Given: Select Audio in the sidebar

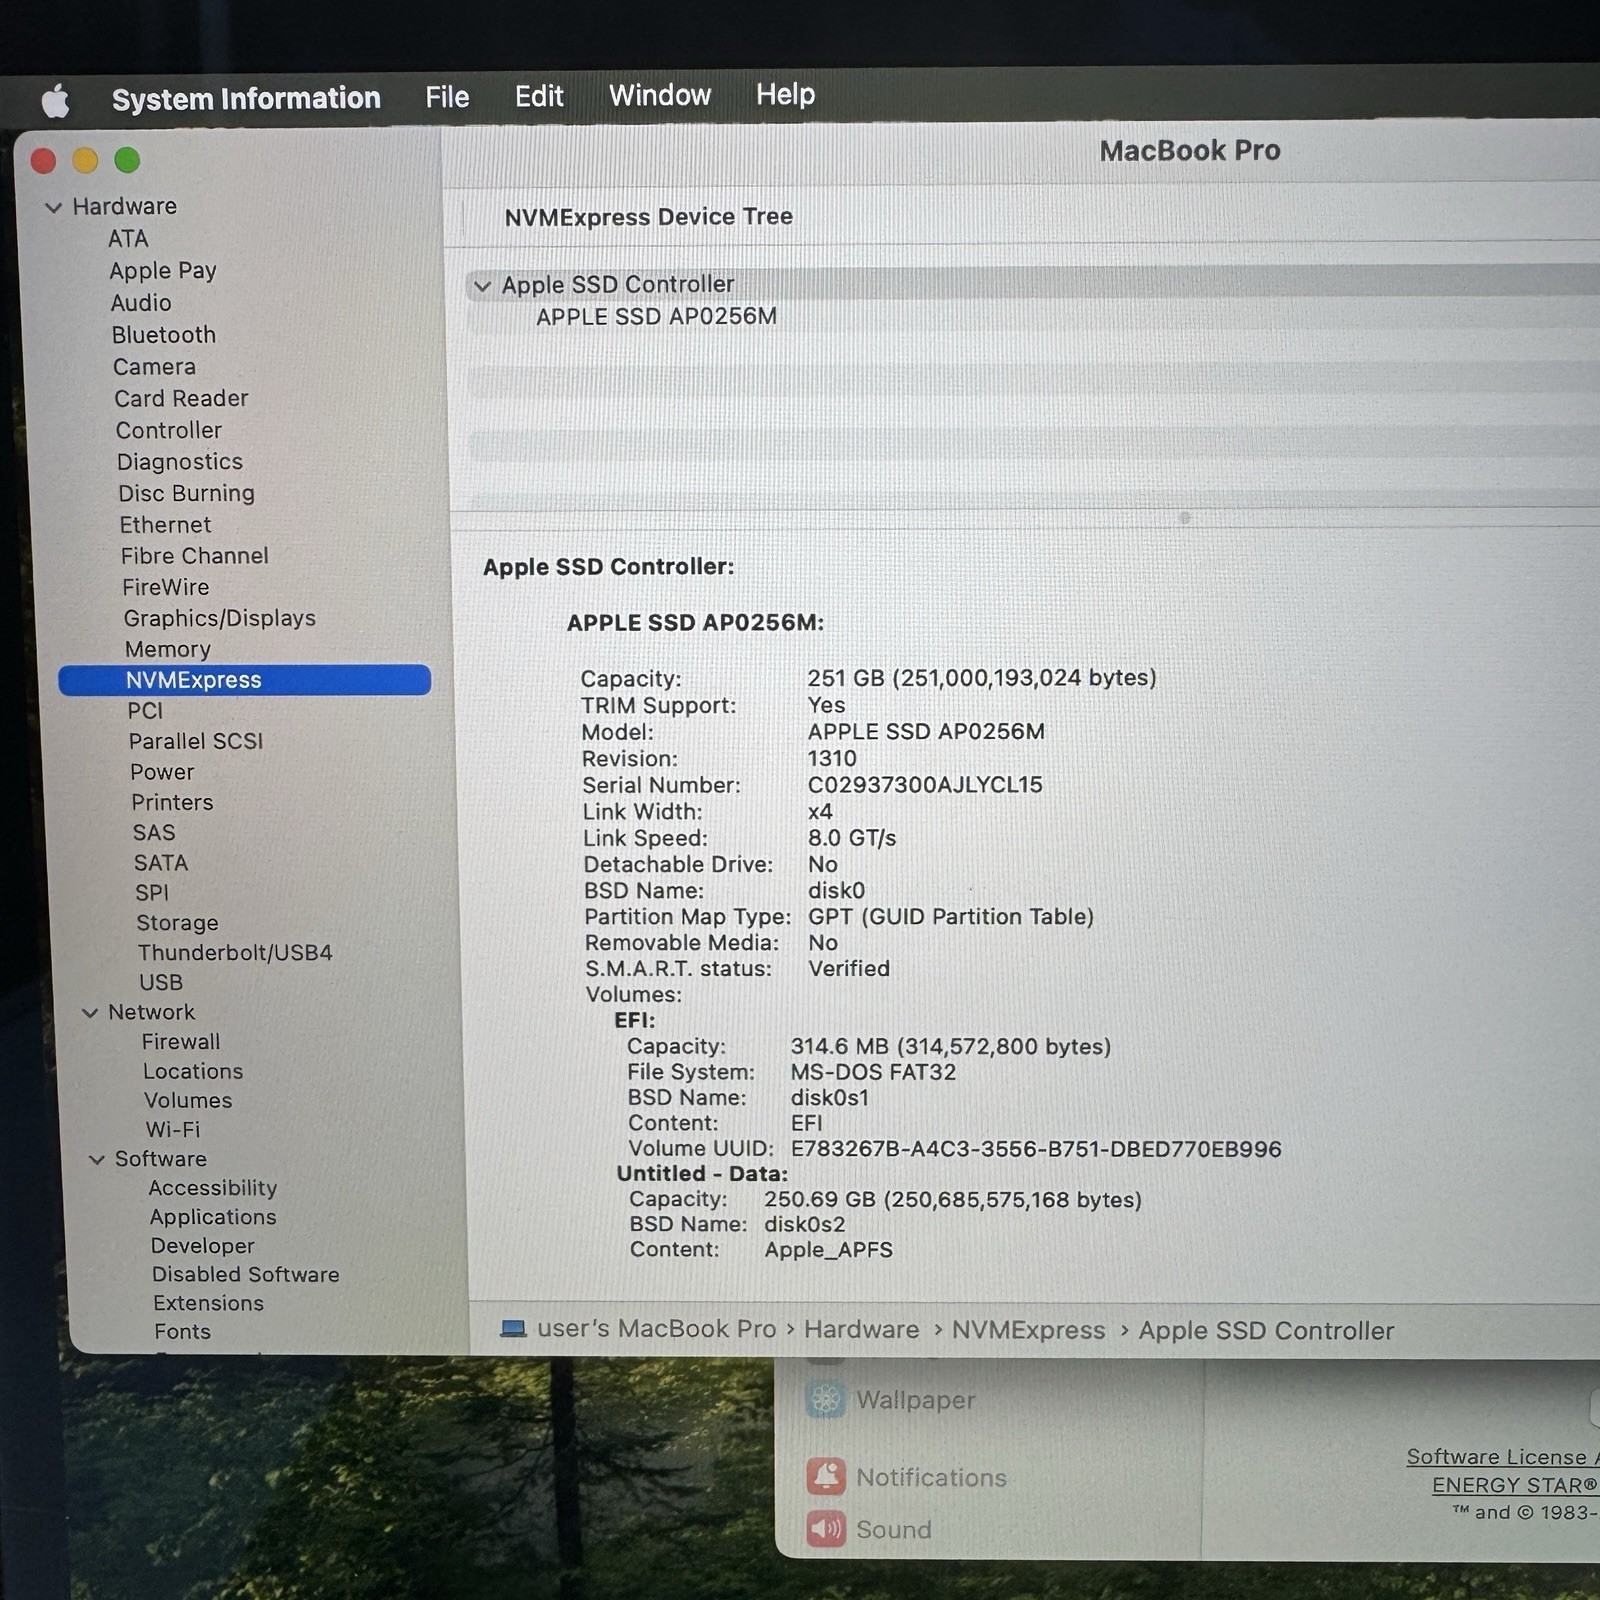Looking at the screenshot, I should click(x=141, y=303).
